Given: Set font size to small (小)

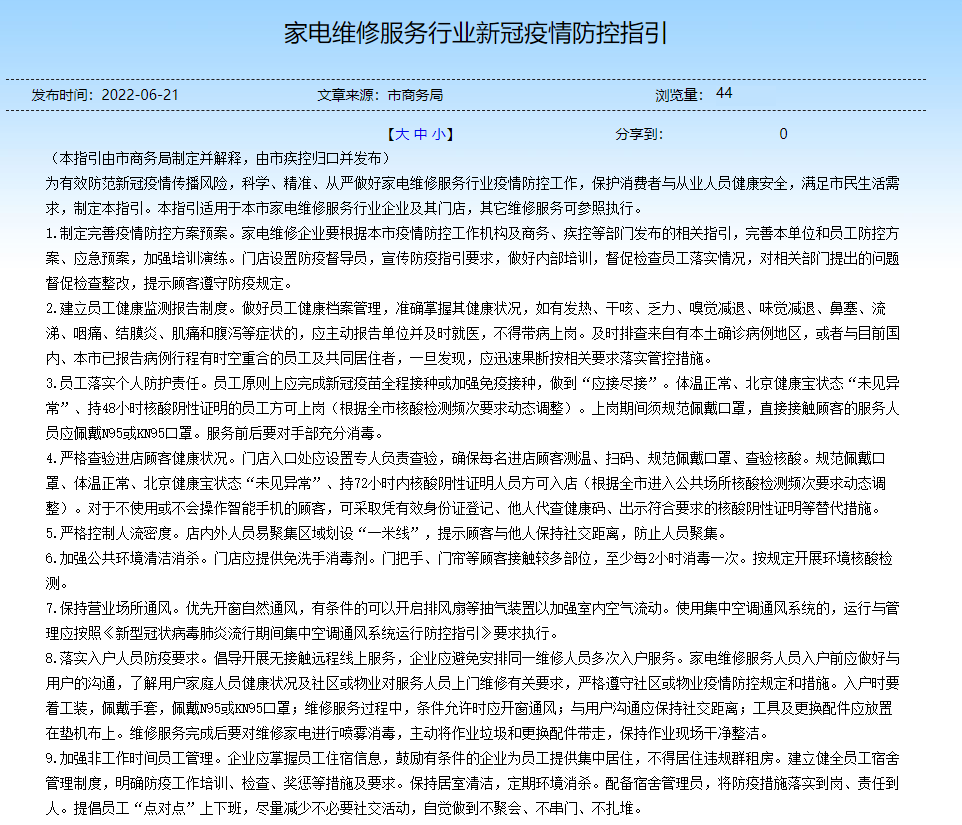Looking at the screenshot, I should pyautogui.click(x=437, y=134).
